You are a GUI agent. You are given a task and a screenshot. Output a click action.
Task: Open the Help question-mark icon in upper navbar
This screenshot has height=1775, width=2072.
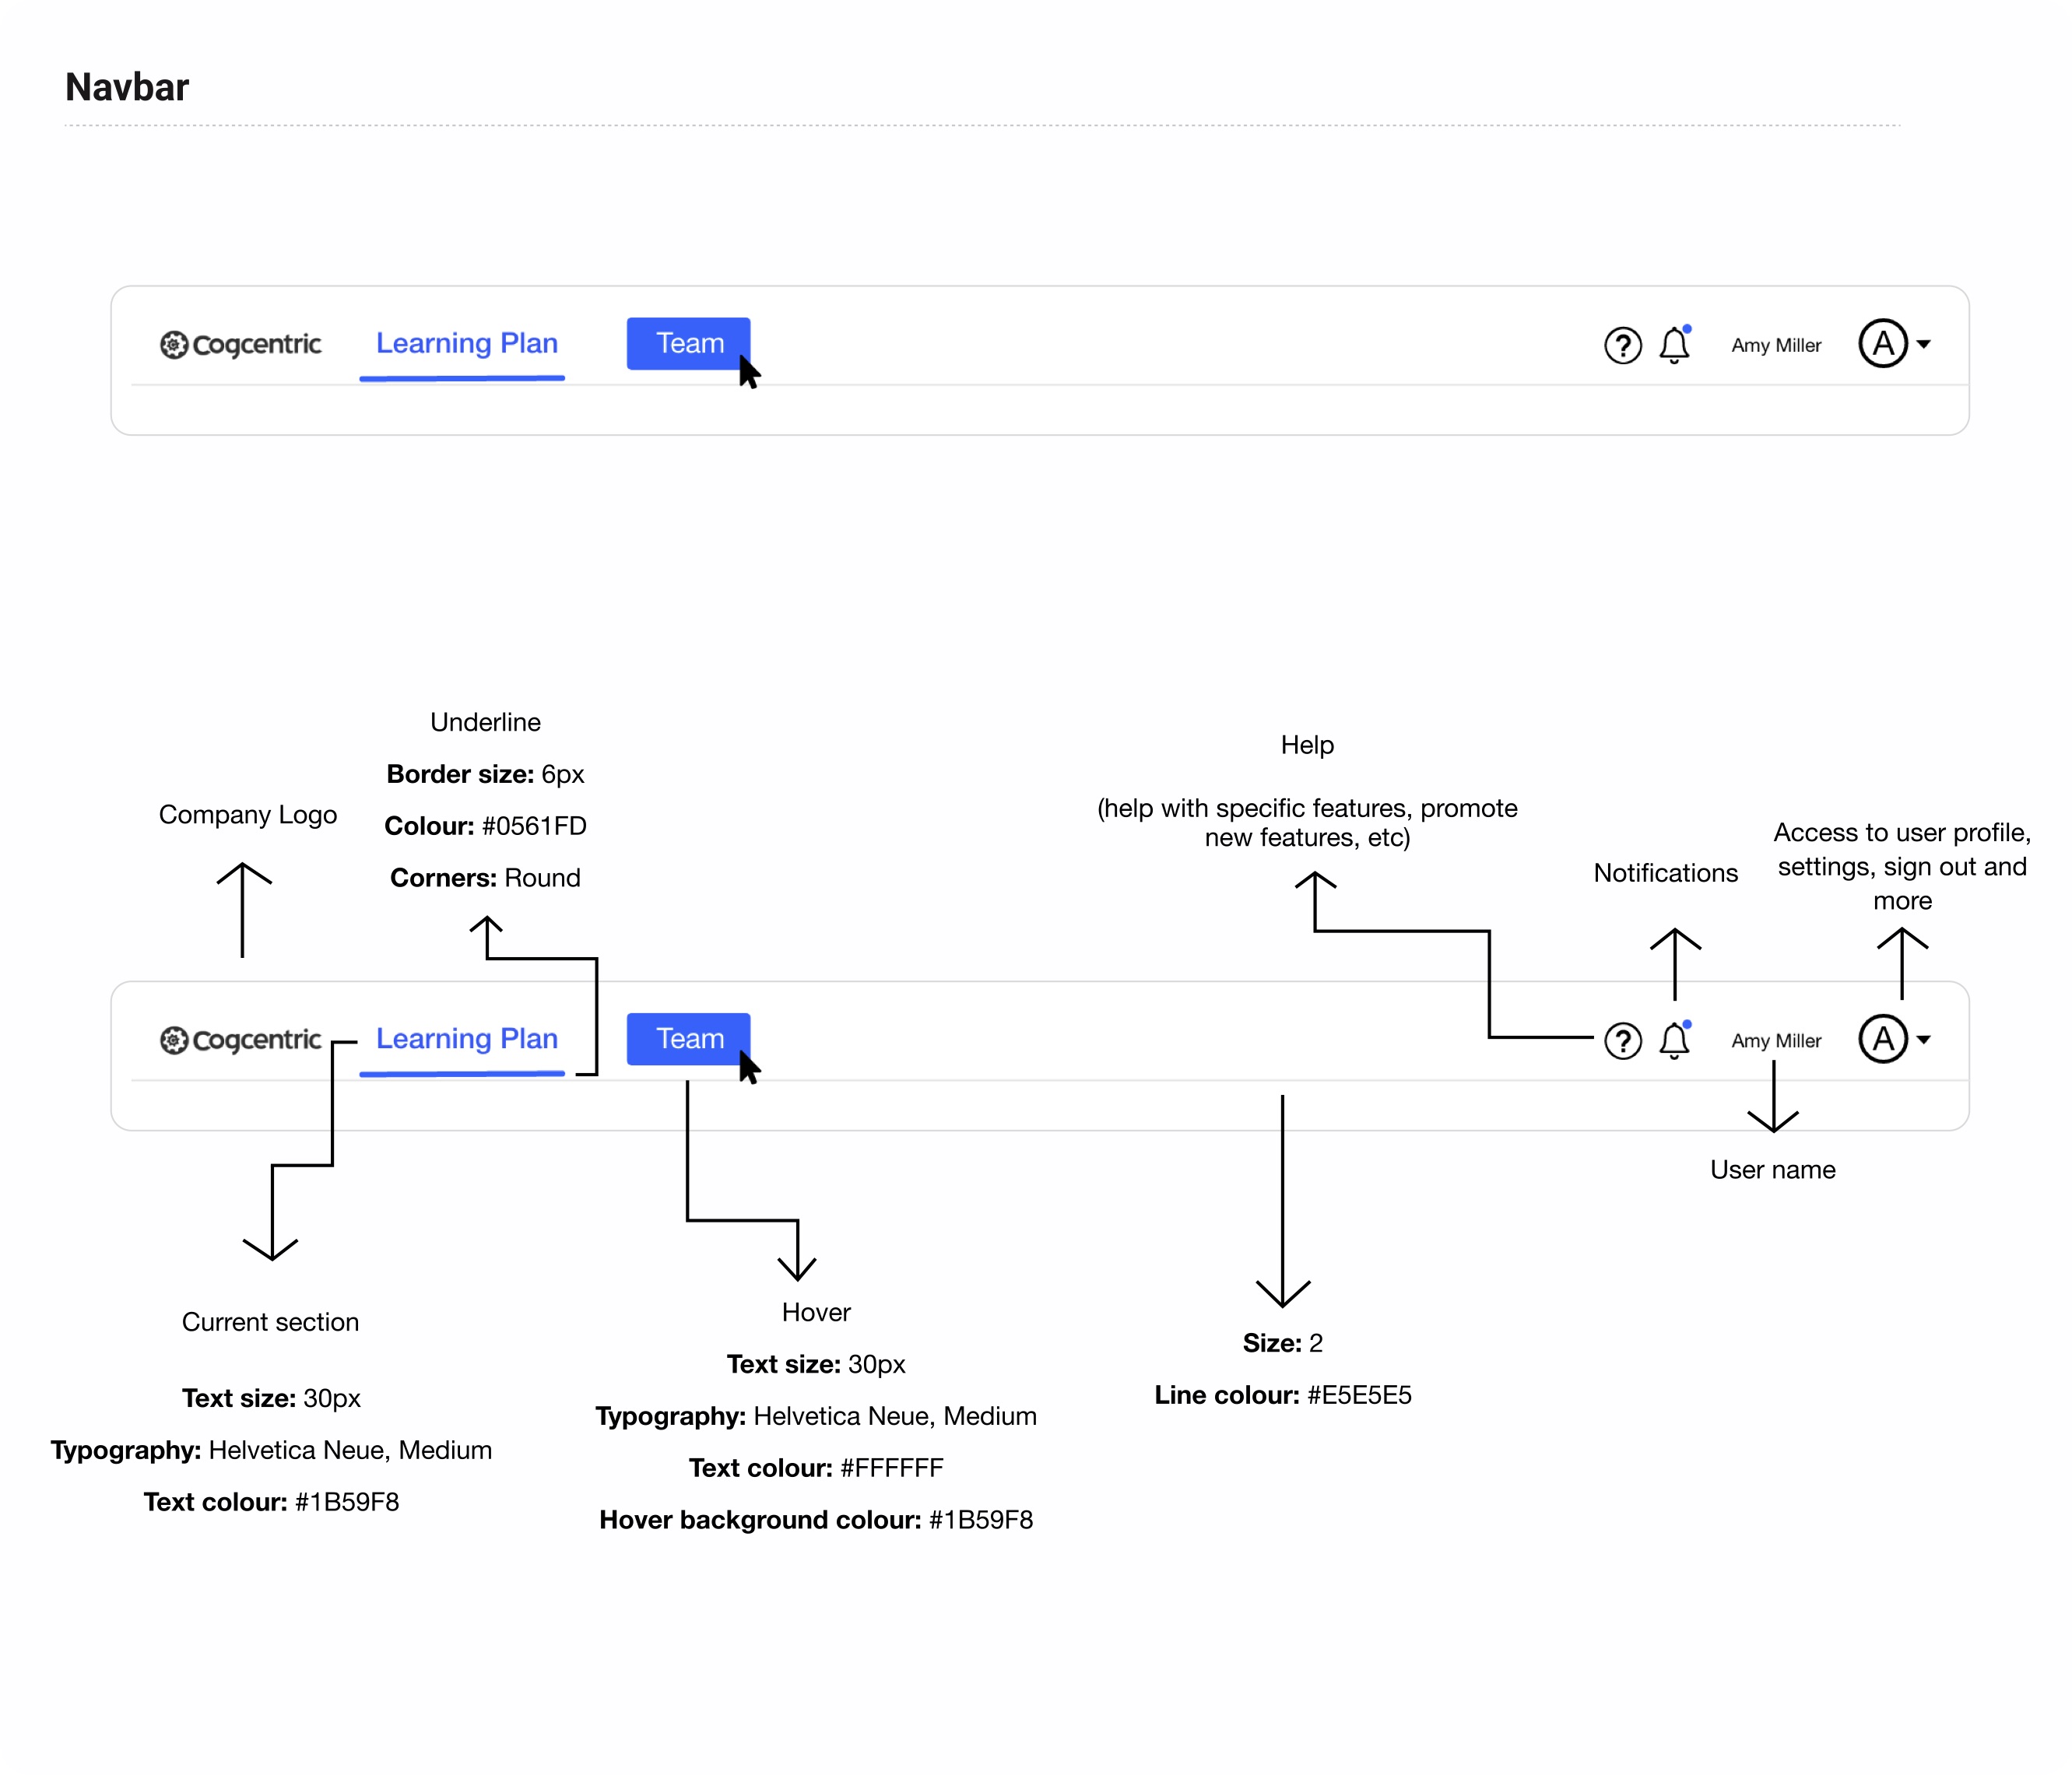[1622, 345]
